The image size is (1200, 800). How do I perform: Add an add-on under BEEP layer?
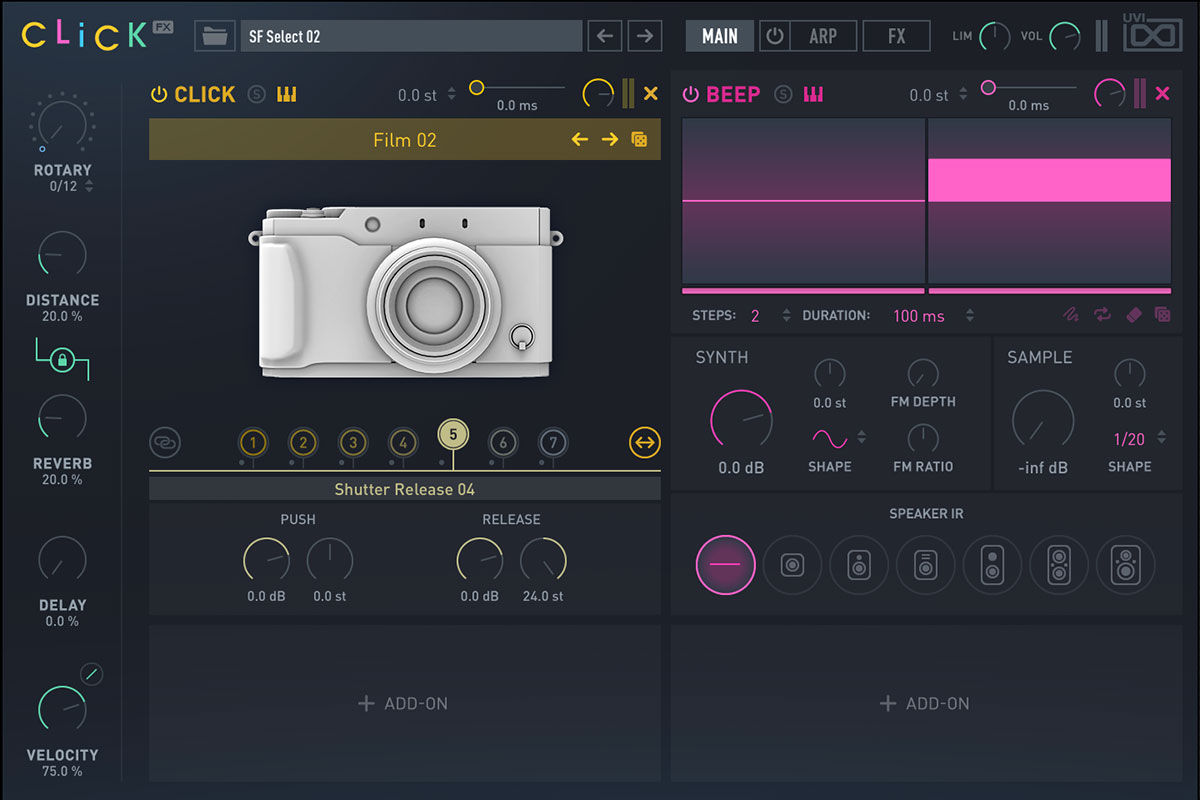click(925, 704)
